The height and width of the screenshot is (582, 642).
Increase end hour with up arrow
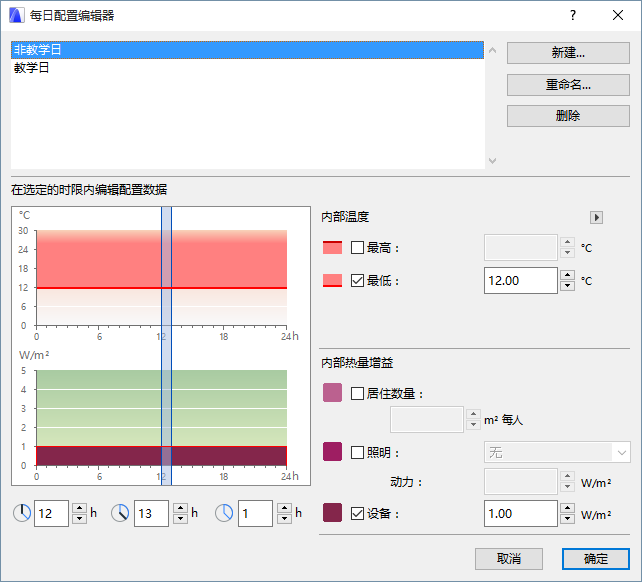[x=180, y=508]
